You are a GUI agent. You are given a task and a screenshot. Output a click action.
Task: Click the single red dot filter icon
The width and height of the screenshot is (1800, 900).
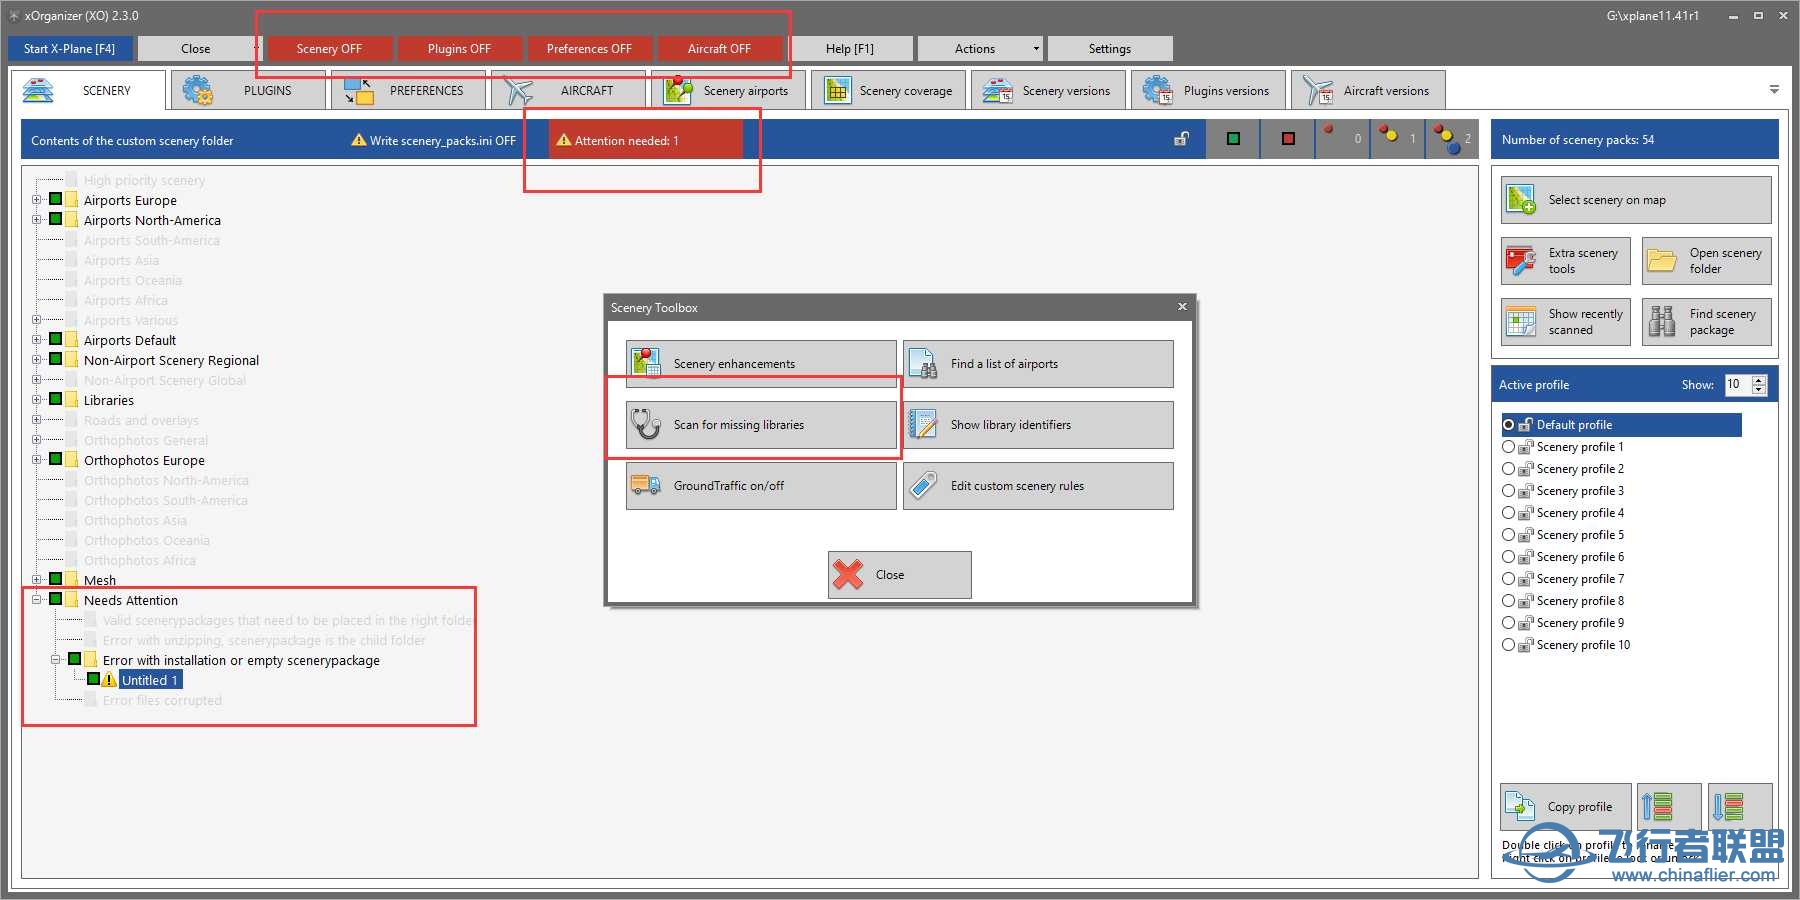point(1329,130)
